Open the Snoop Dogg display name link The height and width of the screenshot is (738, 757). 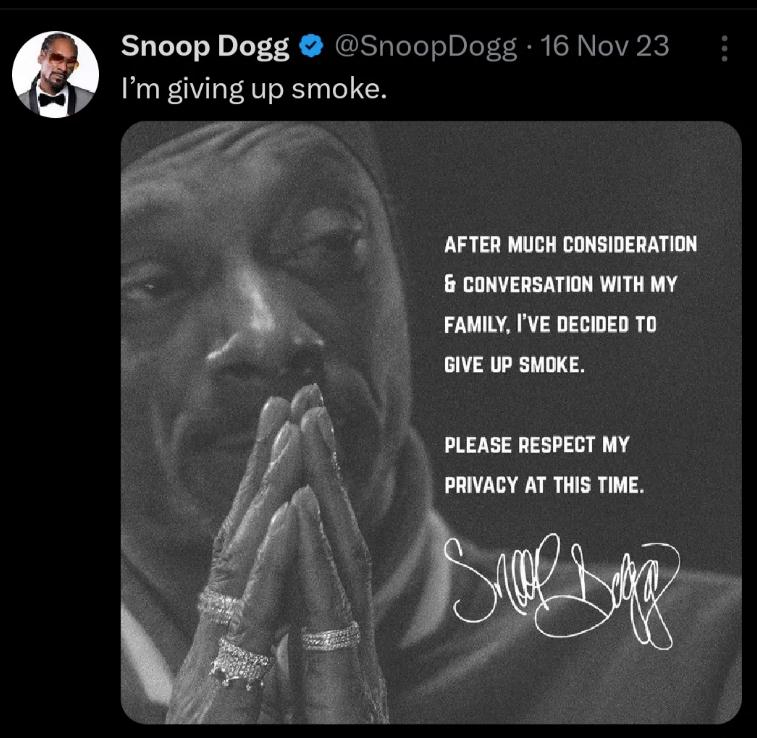click(x=205, y=47)
